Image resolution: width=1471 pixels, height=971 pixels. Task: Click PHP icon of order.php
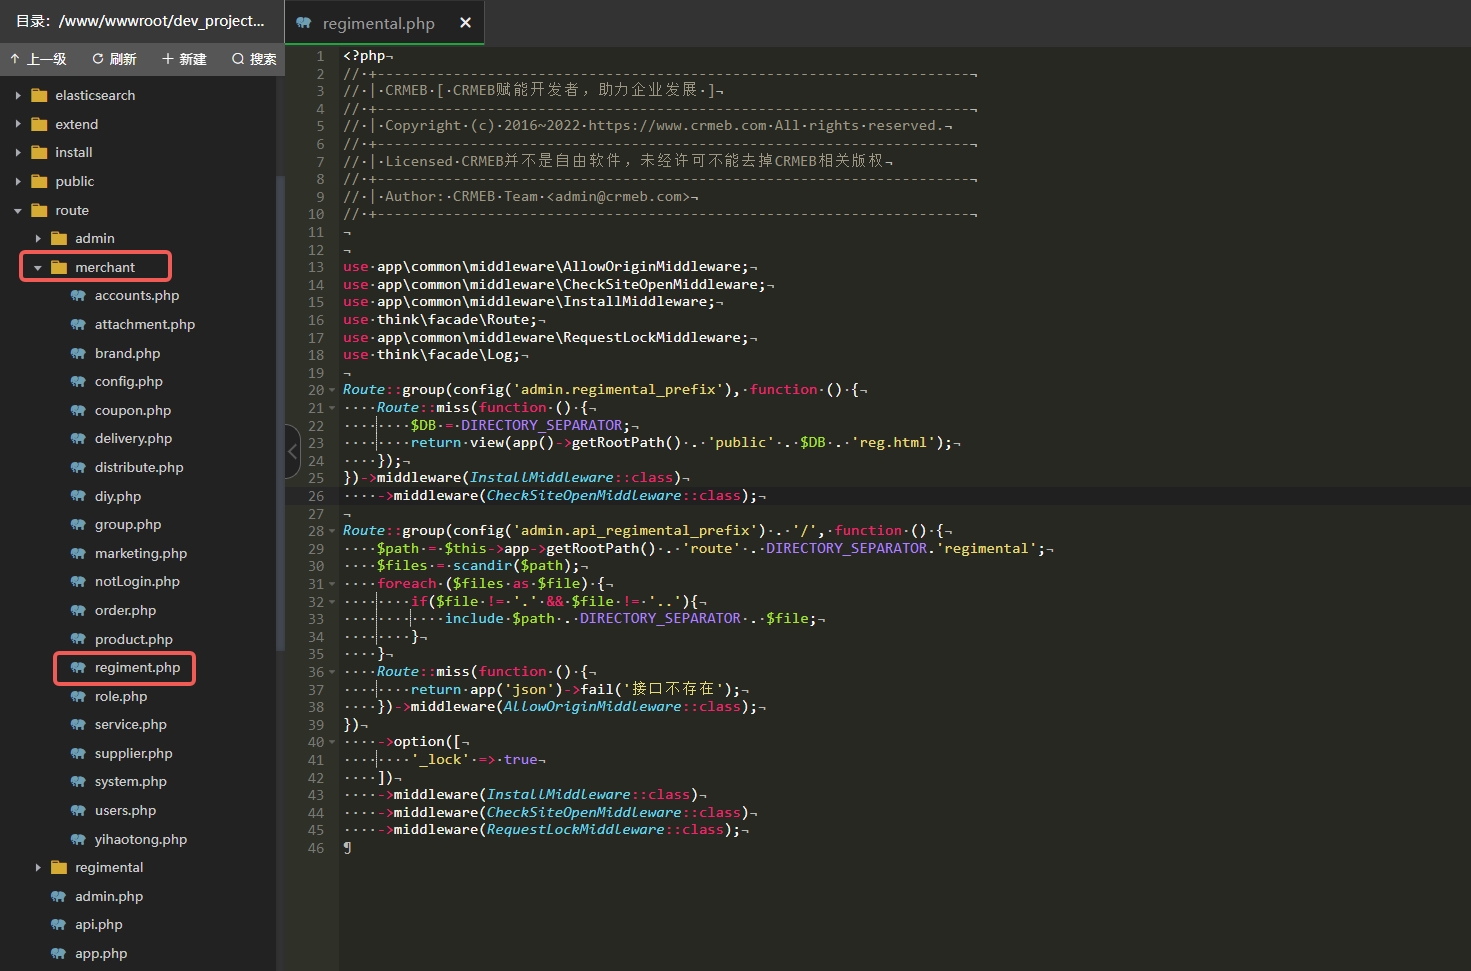[78, 610]
